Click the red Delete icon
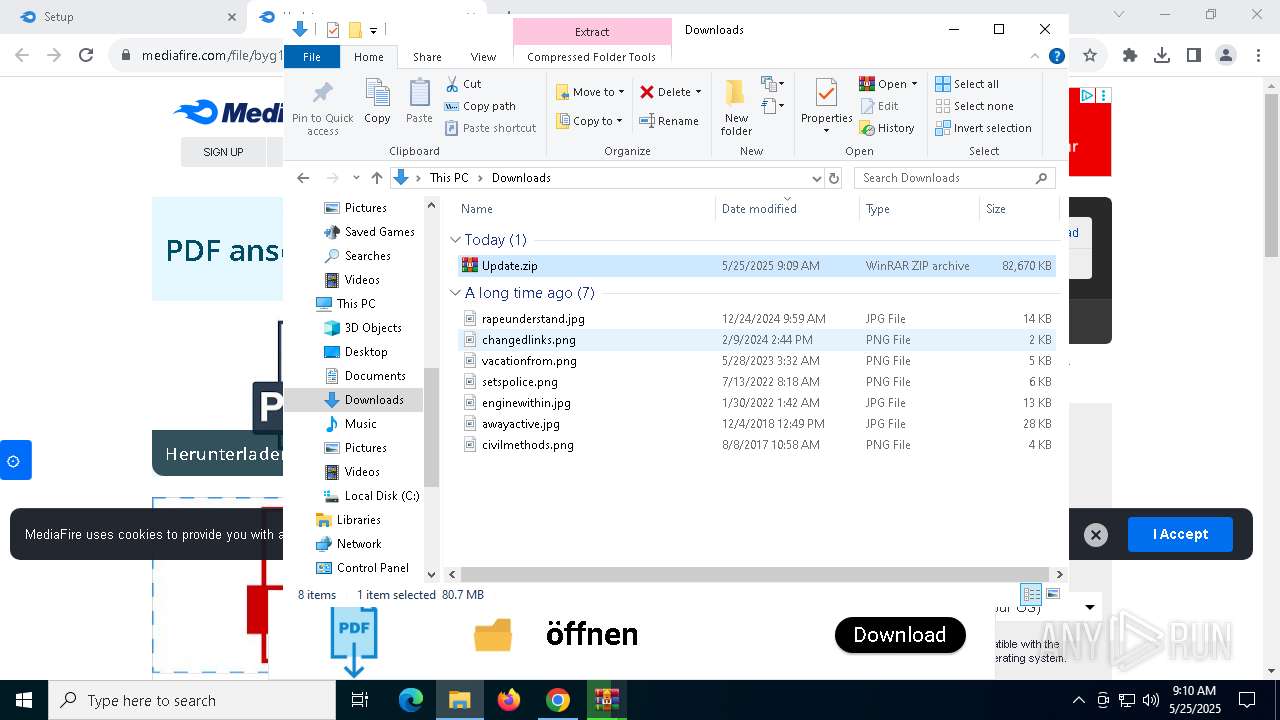 pyautogui.click(x=647, y=92)
